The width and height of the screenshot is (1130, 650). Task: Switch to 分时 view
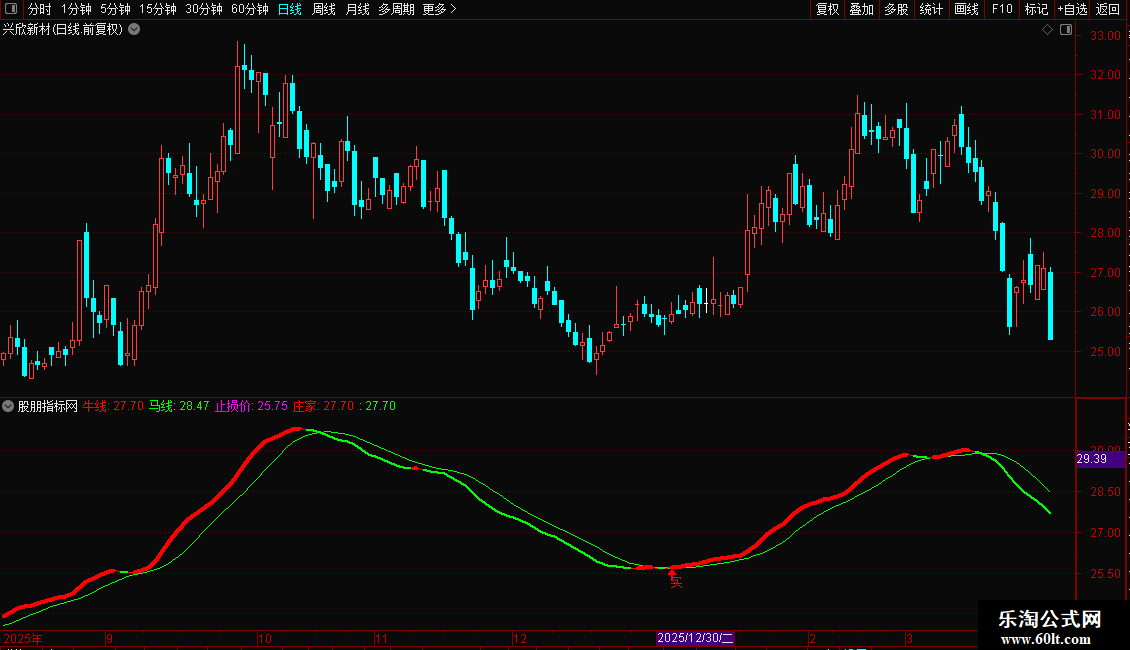pyautogui.click(x=40, y=9)
